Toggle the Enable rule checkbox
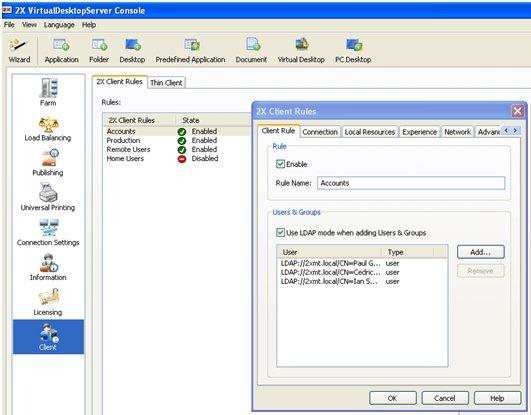Screen dimensions: 531x415 pyautogui.click(x=280, y=164)
